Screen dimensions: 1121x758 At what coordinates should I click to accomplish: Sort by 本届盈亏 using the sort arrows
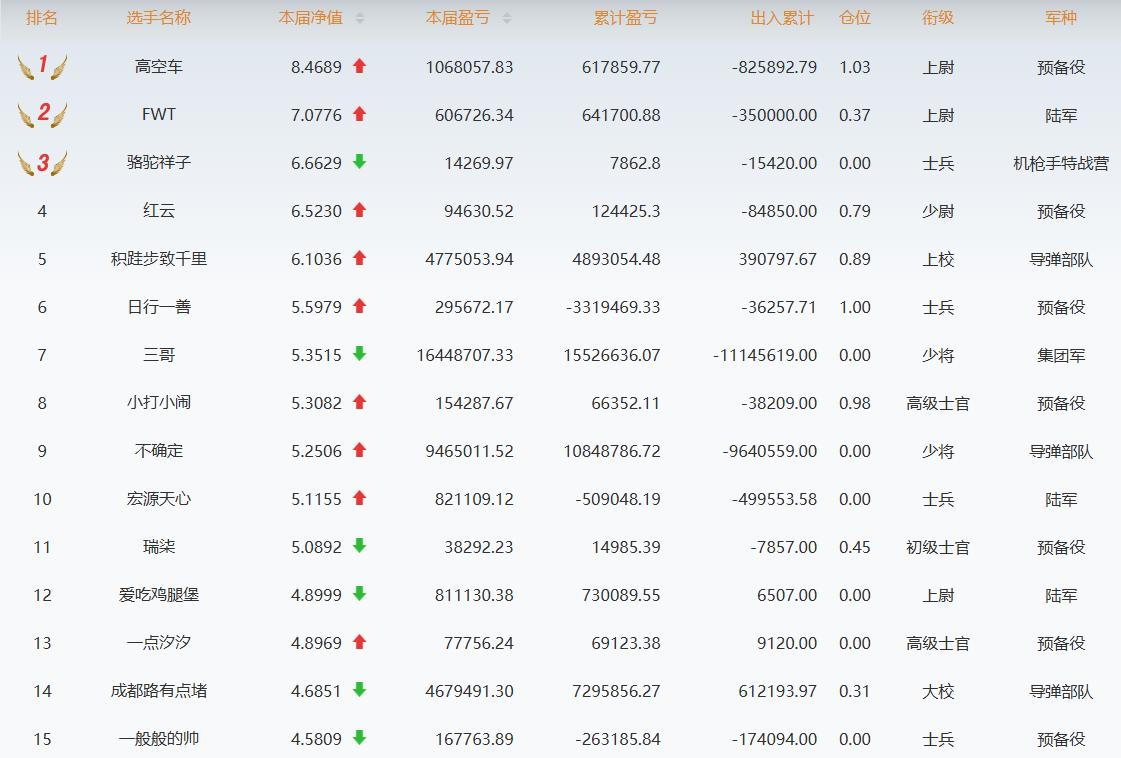tap(507, 18)
